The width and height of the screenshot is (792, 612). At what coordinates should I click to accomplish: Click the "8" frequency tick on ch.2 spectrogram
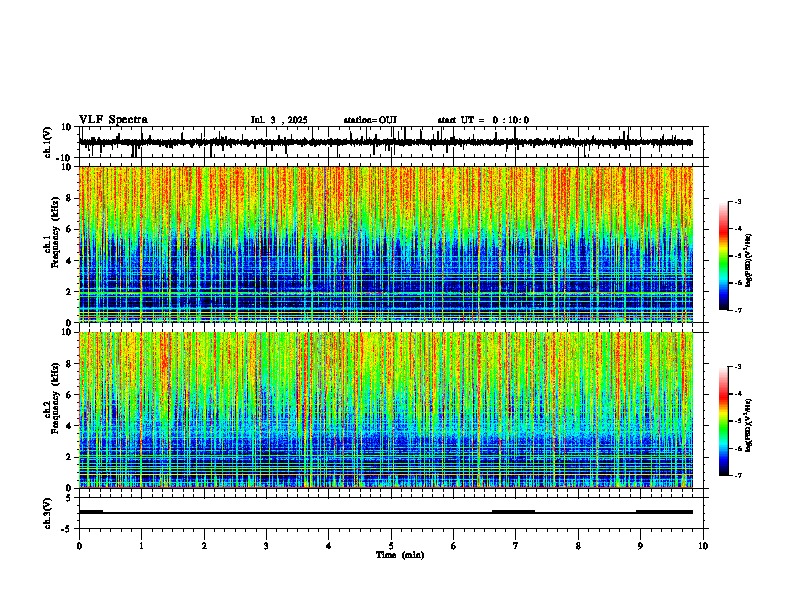click(x=70, y=364)
